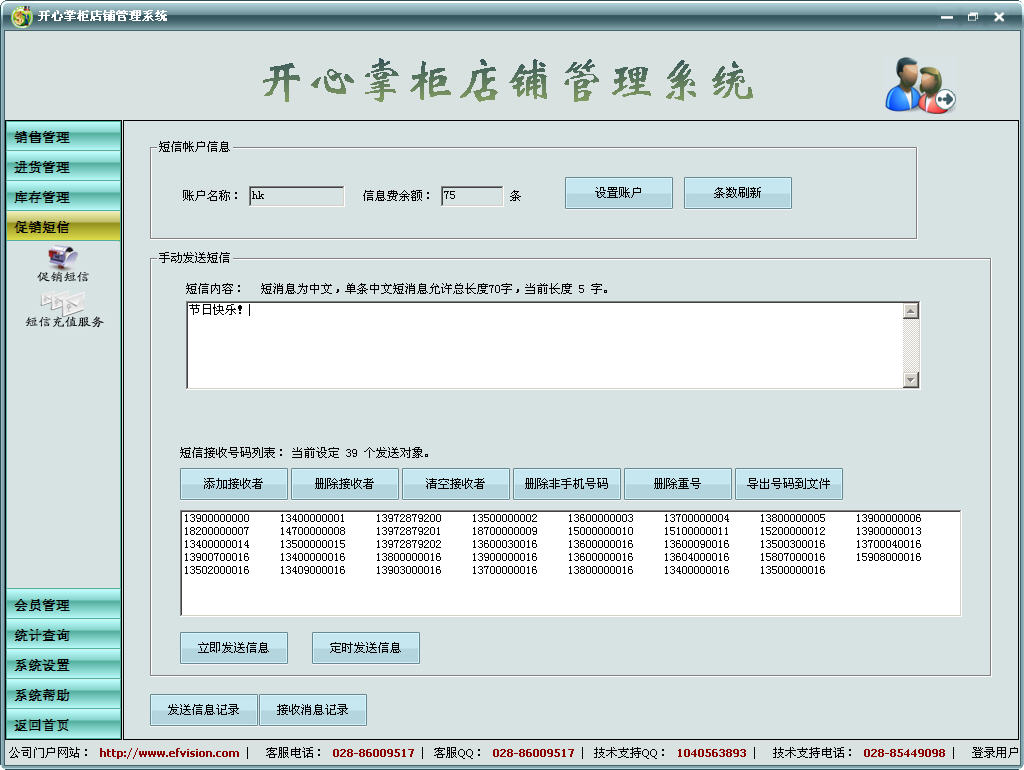Click the message box scroll up arrow

[x=911, y=311]
